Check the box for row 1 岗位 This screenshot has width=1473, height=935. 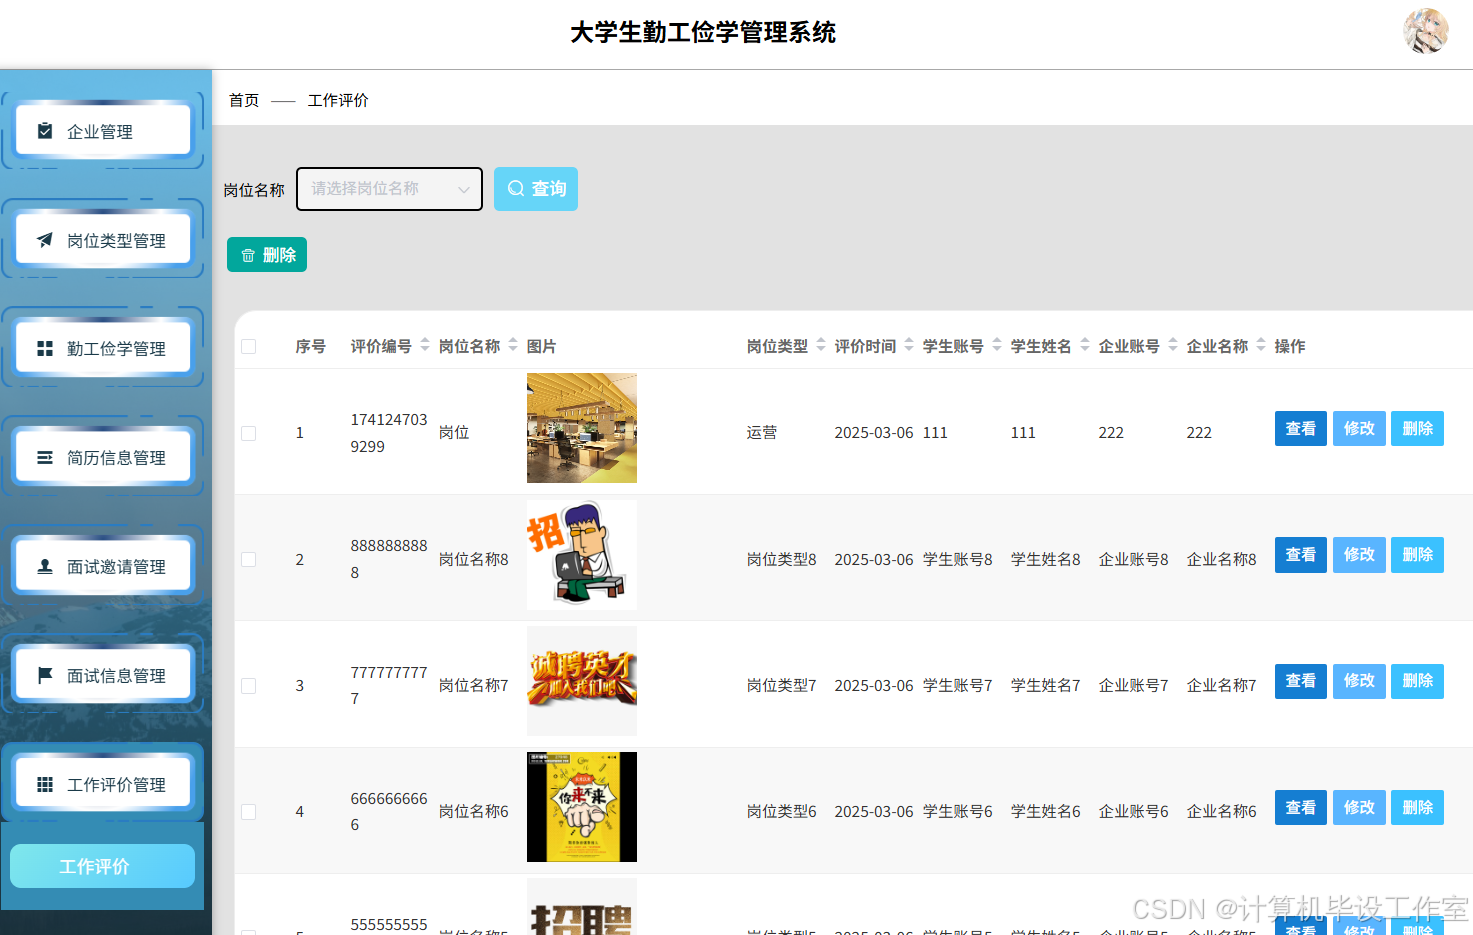[x=249, y=433]
